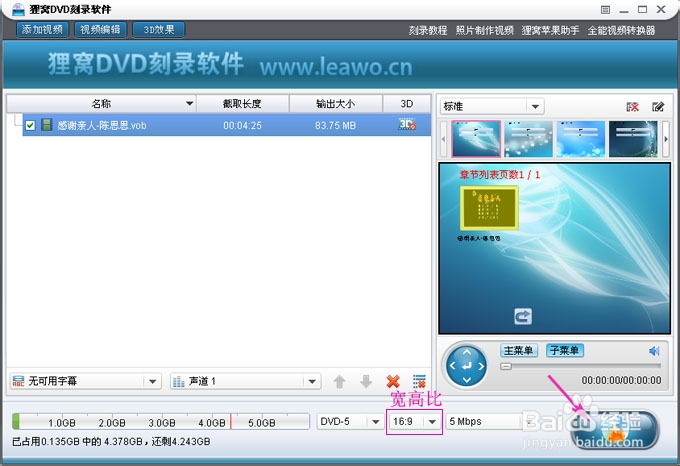Click the 输出大小 column header
The image size is (680, 466).
click(x=336, y=104)
